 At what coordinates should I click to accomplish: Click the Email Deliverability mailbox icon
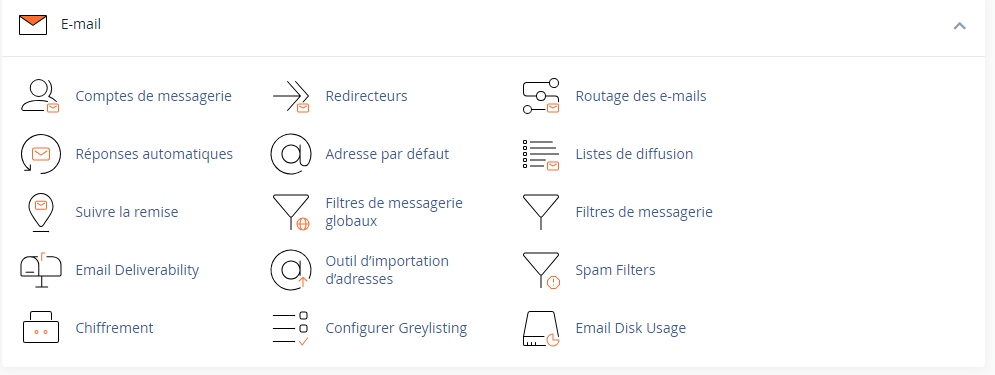pyautogui.click(x=41, y=270)
